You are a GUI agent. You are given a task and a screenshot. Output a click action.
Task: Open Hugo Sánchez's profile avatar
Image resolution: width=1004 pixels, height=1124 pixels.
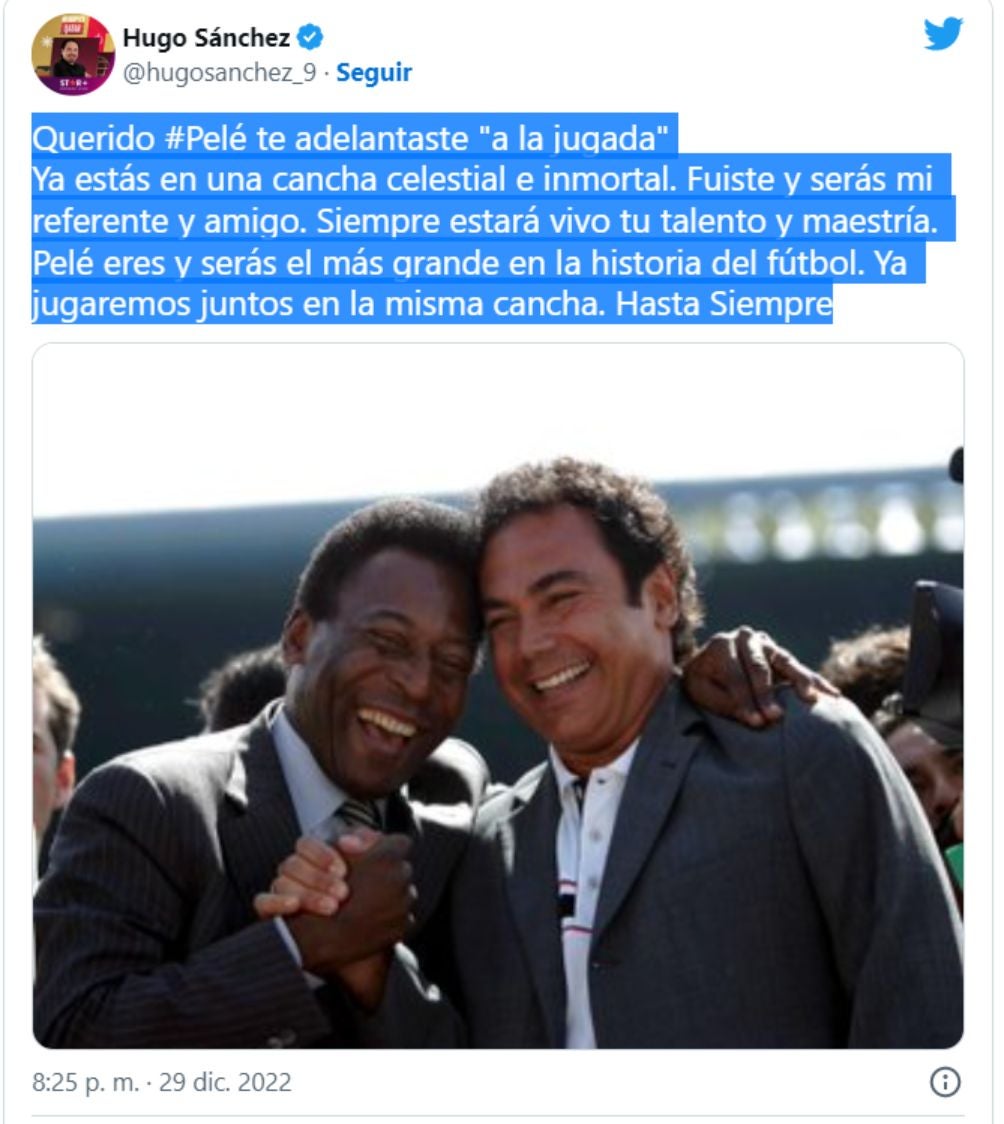click(x=73, y=54)
